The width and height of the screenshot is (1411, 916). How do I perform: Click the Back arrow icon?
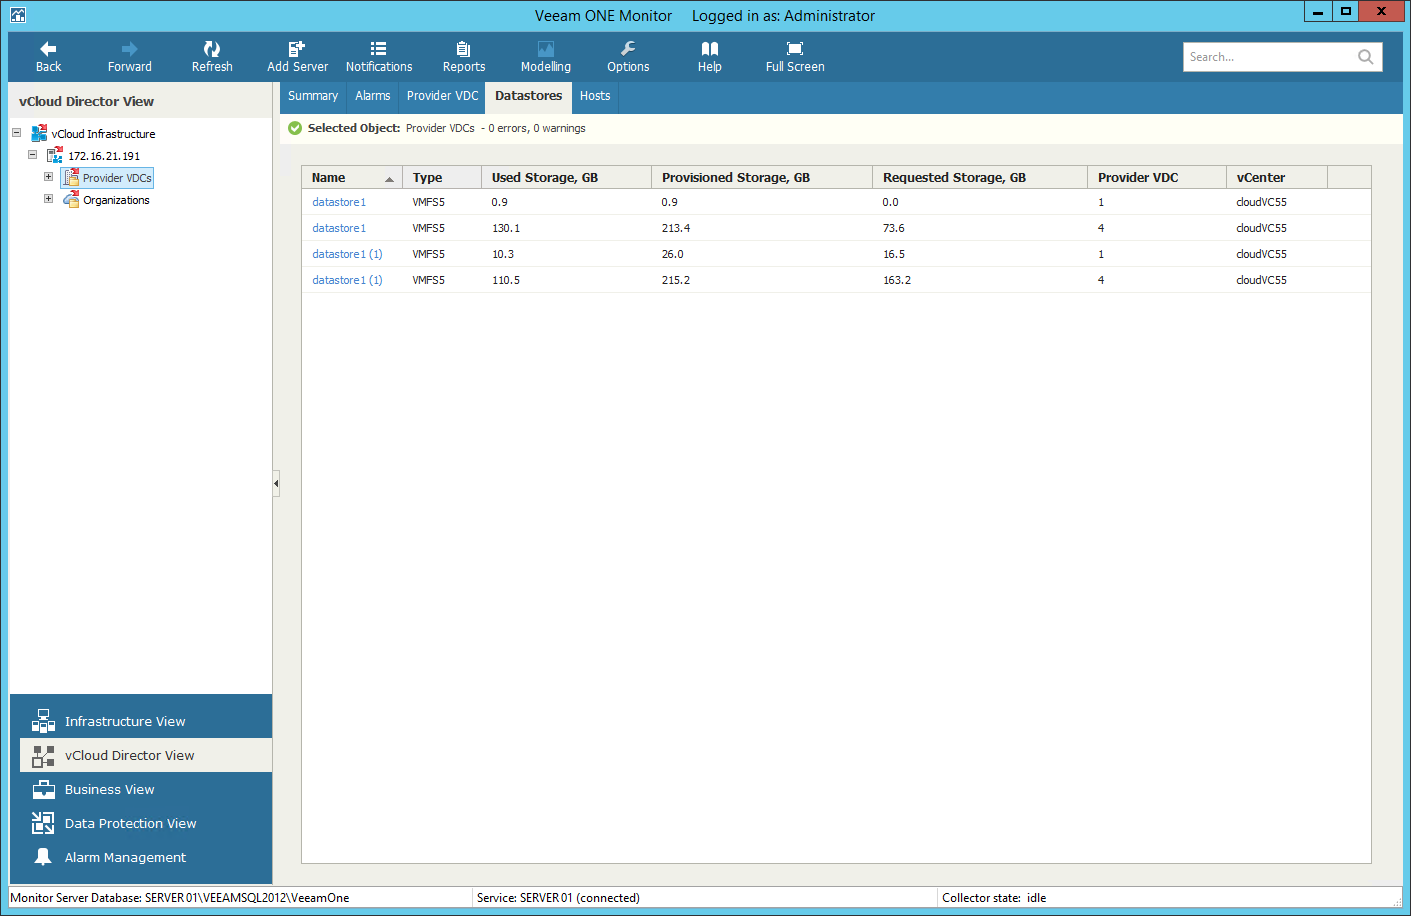pos(48,48)
